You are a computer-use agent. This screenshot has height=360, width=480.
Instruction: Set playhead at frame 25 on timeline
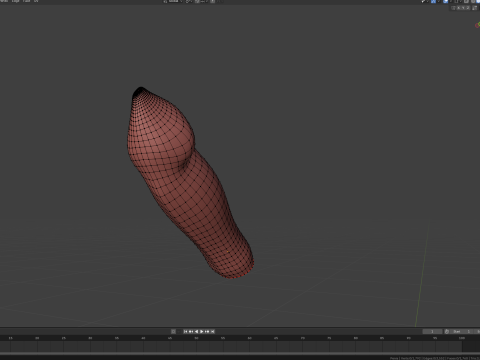64,338
